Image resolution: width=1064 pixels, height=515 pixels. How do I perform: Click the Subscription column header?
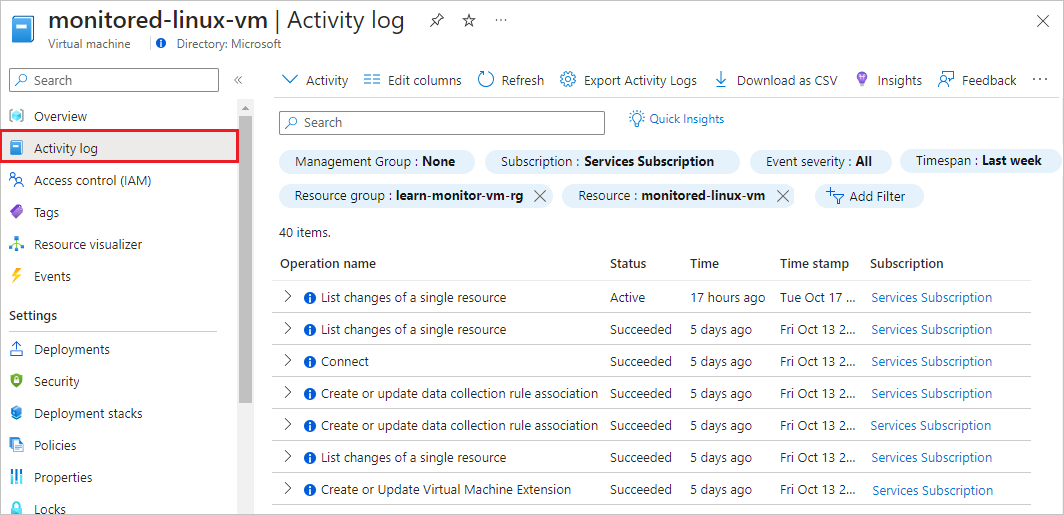pyautogui.click(x=907, y=263)
